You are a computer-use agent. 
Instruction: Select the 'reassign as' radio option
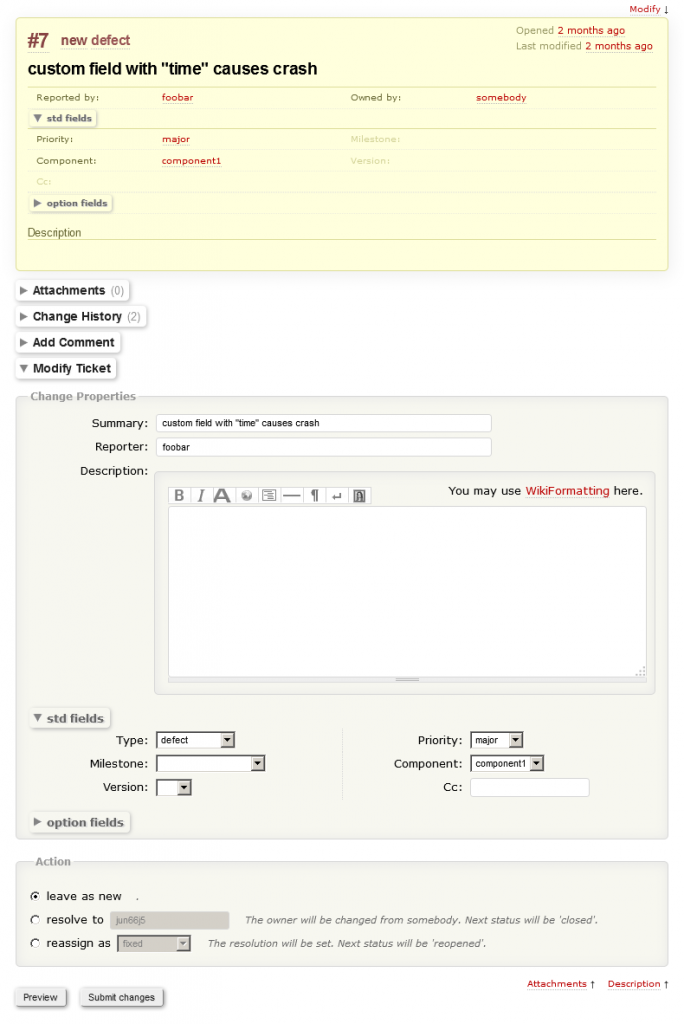pos(36,943)
